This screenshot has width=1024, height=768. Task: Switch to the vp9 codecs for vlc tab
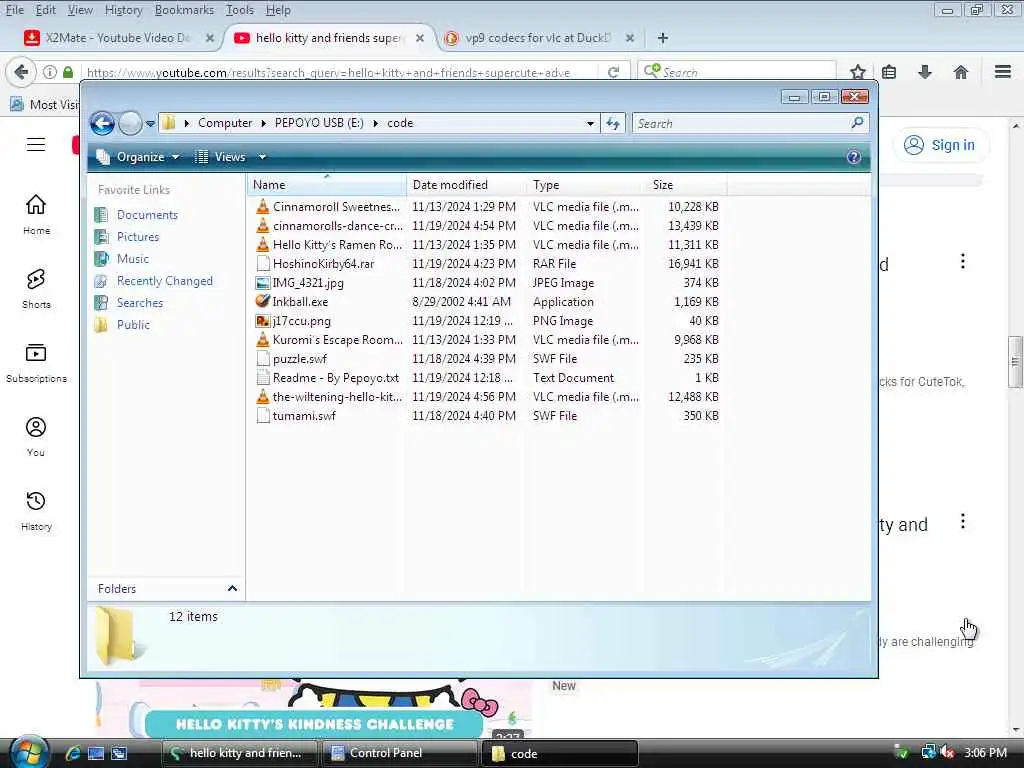point(539,38)
